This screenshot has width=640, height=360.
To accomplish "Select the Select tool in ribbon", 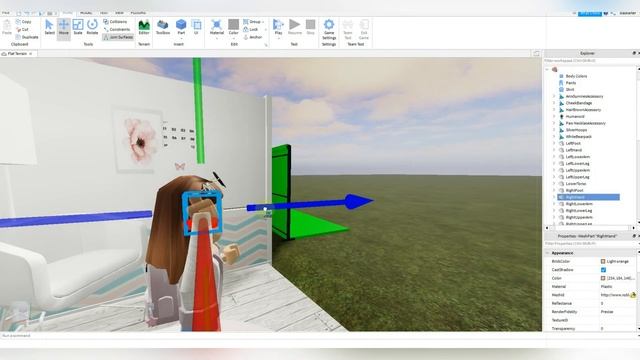I will click(49, 27).
